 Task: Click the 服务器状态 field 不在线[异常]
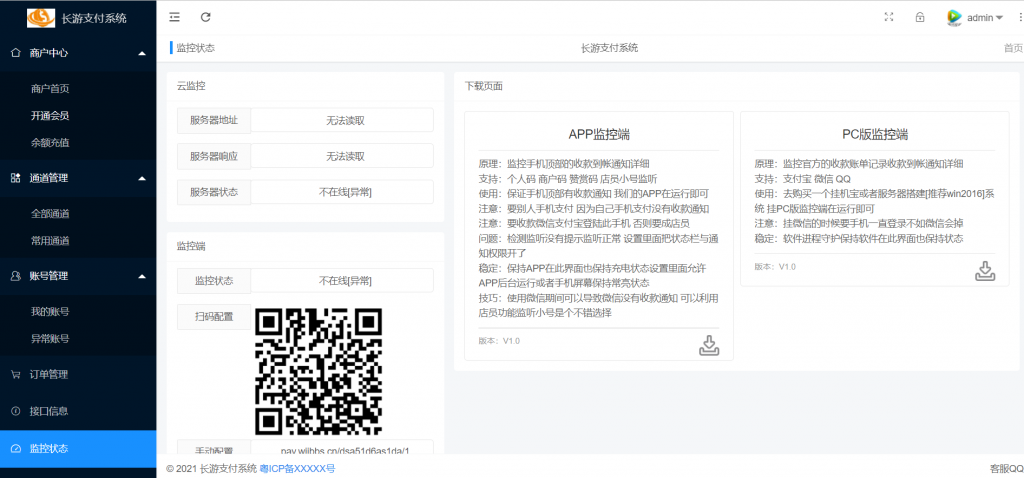342,192
